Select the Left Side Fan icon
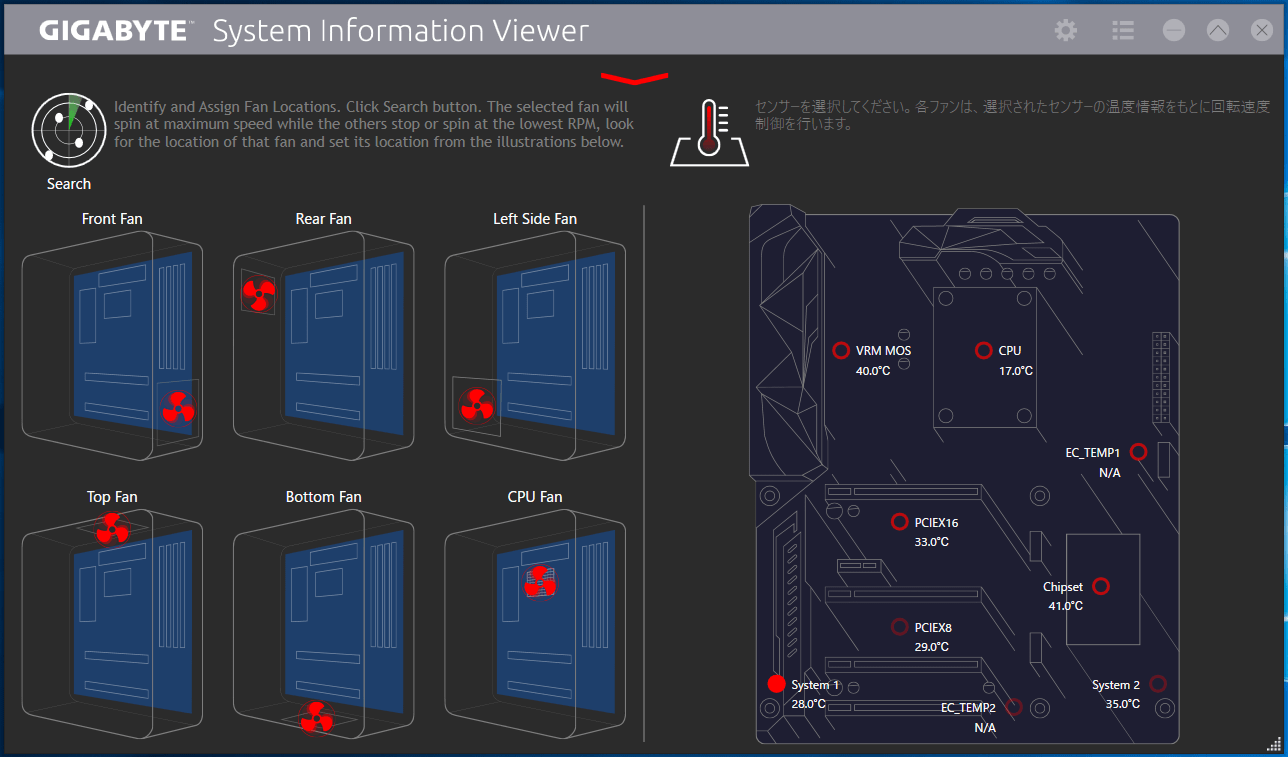The width and height of the screenshot is (1288, 757). (476, 405)
